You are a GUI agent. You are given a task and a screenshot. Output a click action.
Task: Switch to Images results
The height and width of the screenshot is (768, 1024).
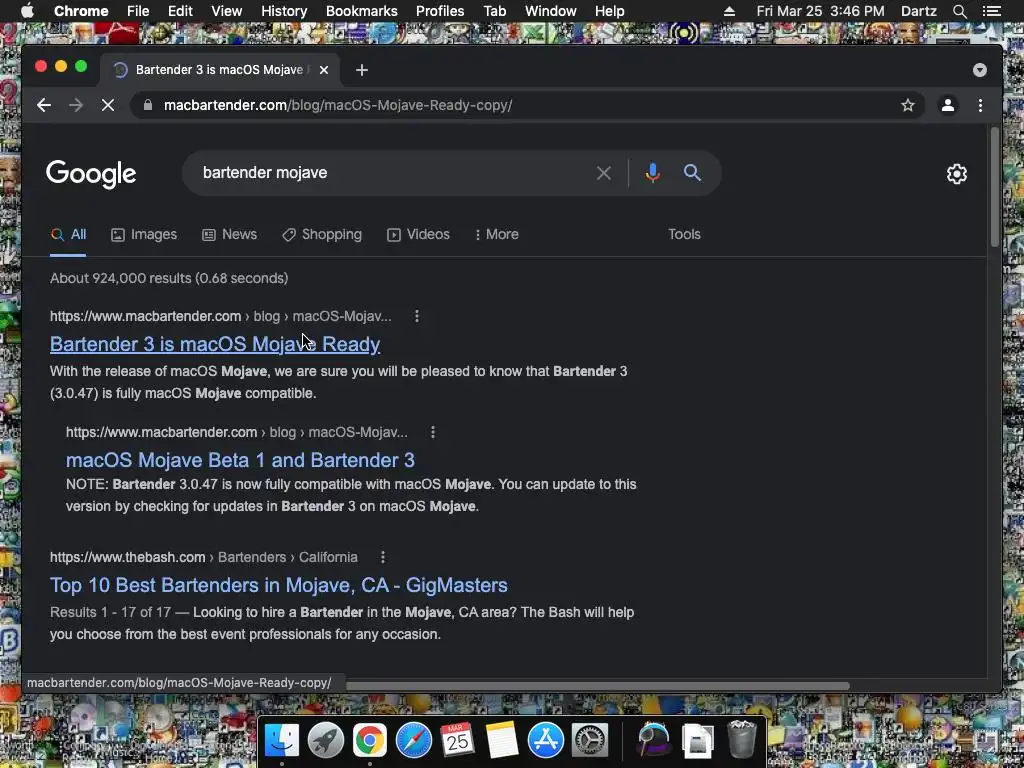point(144,234)
